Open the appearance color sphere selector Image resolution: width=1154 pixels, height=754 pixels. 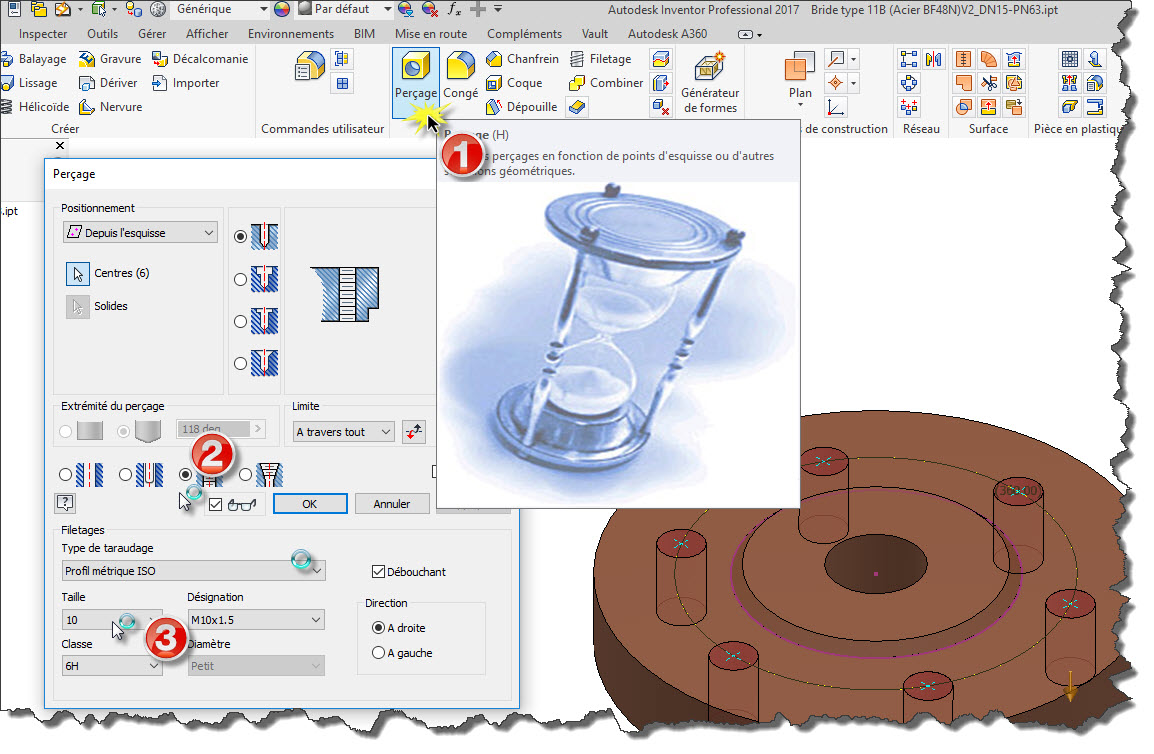coord(281,9)
